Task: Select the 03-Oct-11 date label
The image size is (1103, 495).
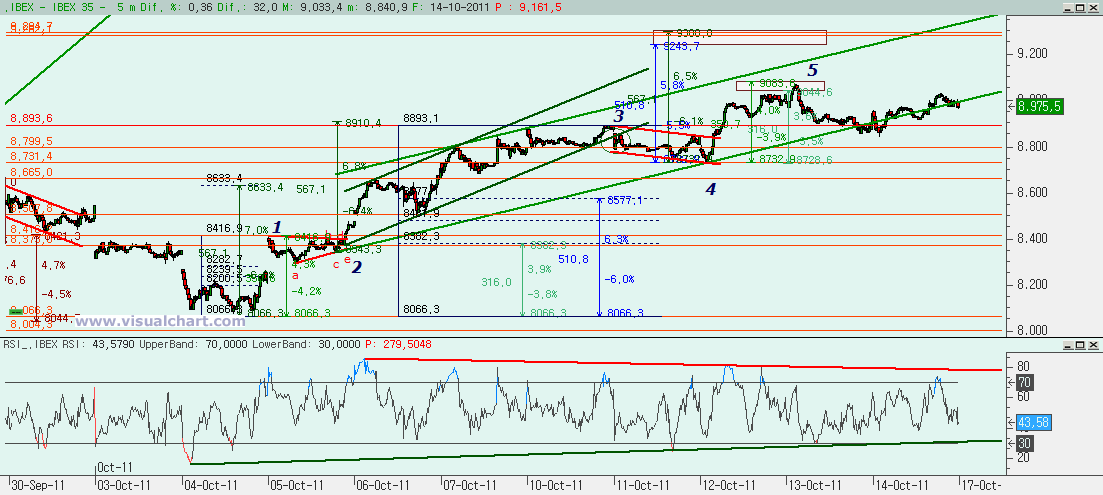Action: click(124, 485)
